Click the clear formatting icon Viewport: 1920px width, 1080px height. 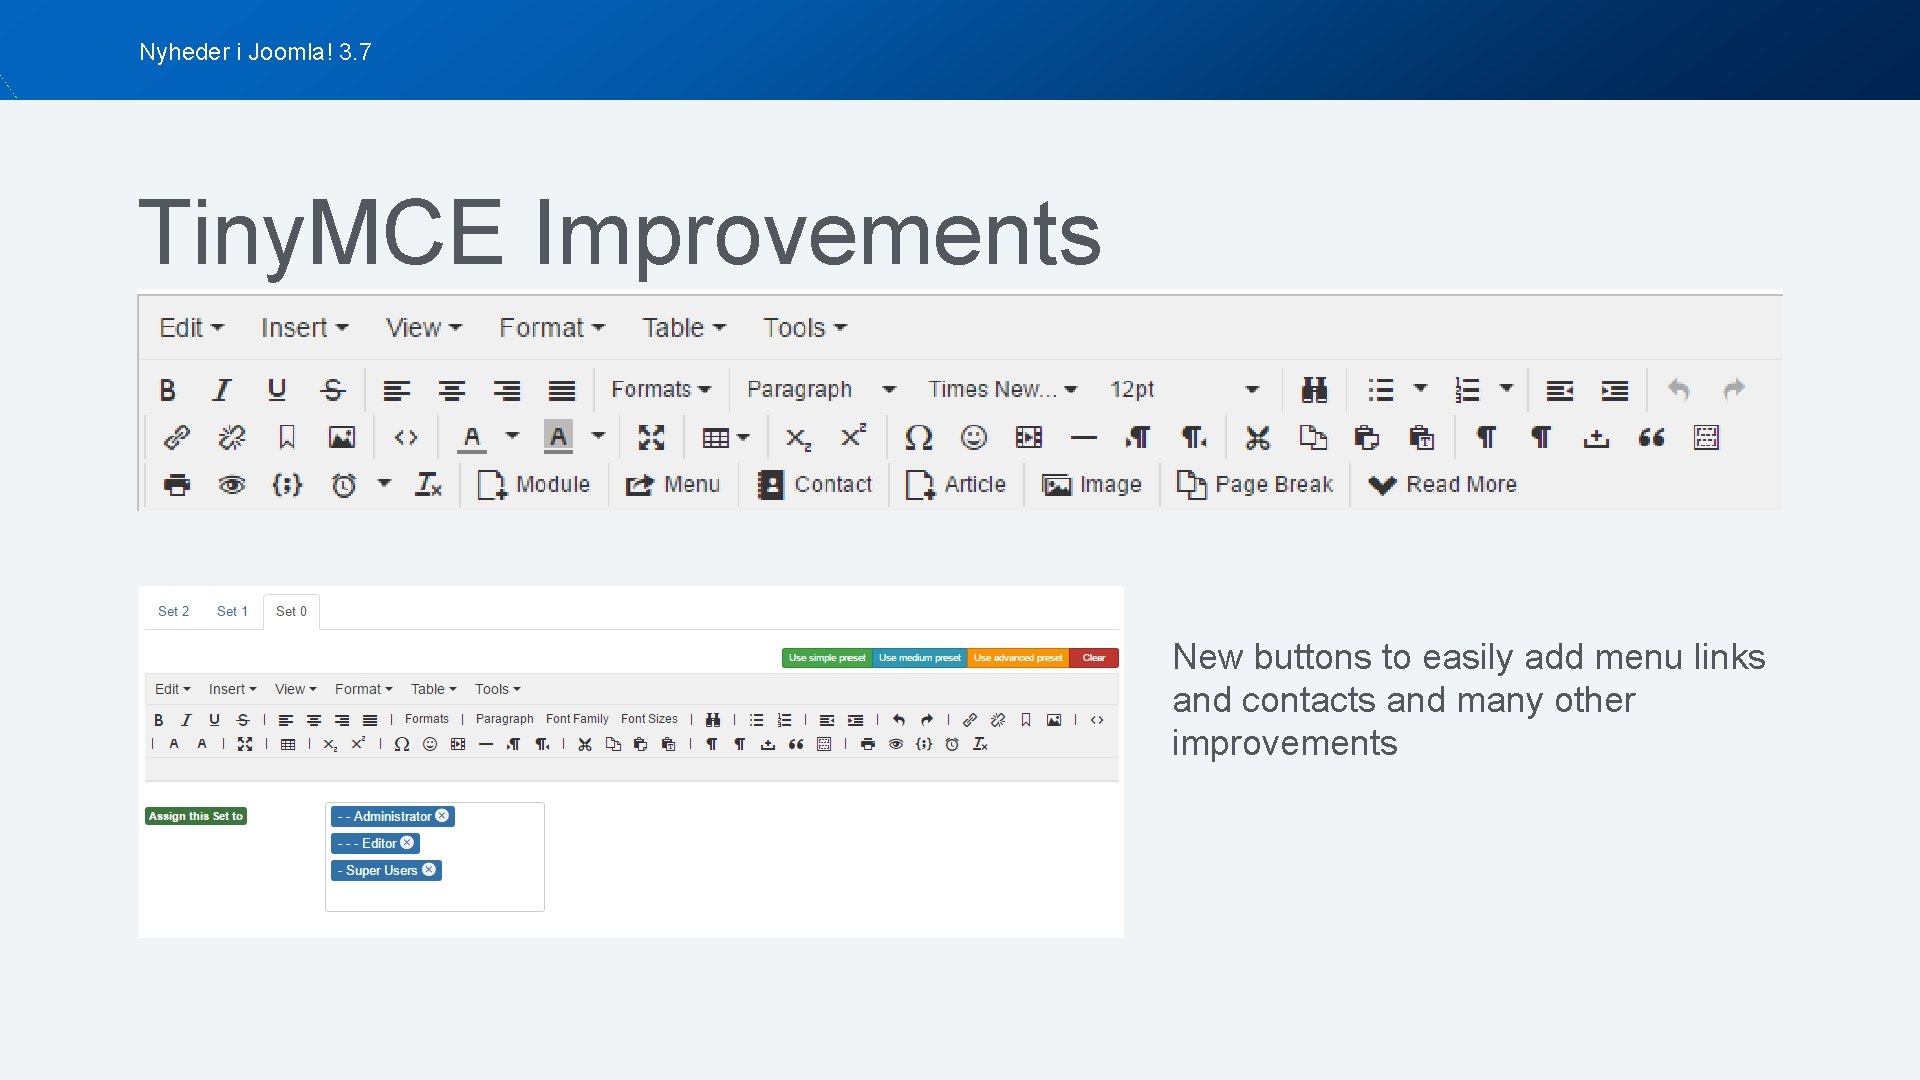[x=429, y=485]
